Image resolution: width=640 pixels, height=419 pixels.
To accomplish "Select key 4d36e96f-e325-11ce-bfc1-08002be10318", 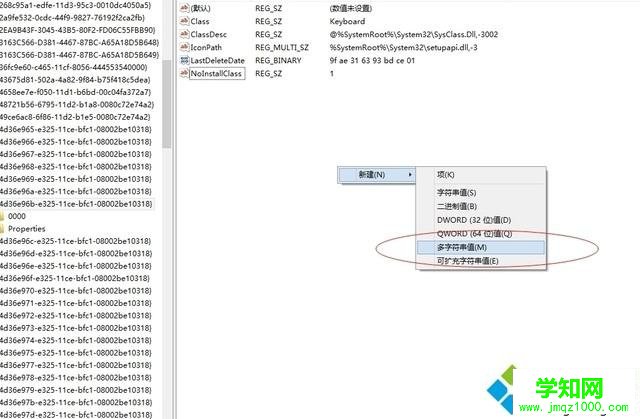I will (75, 278).
